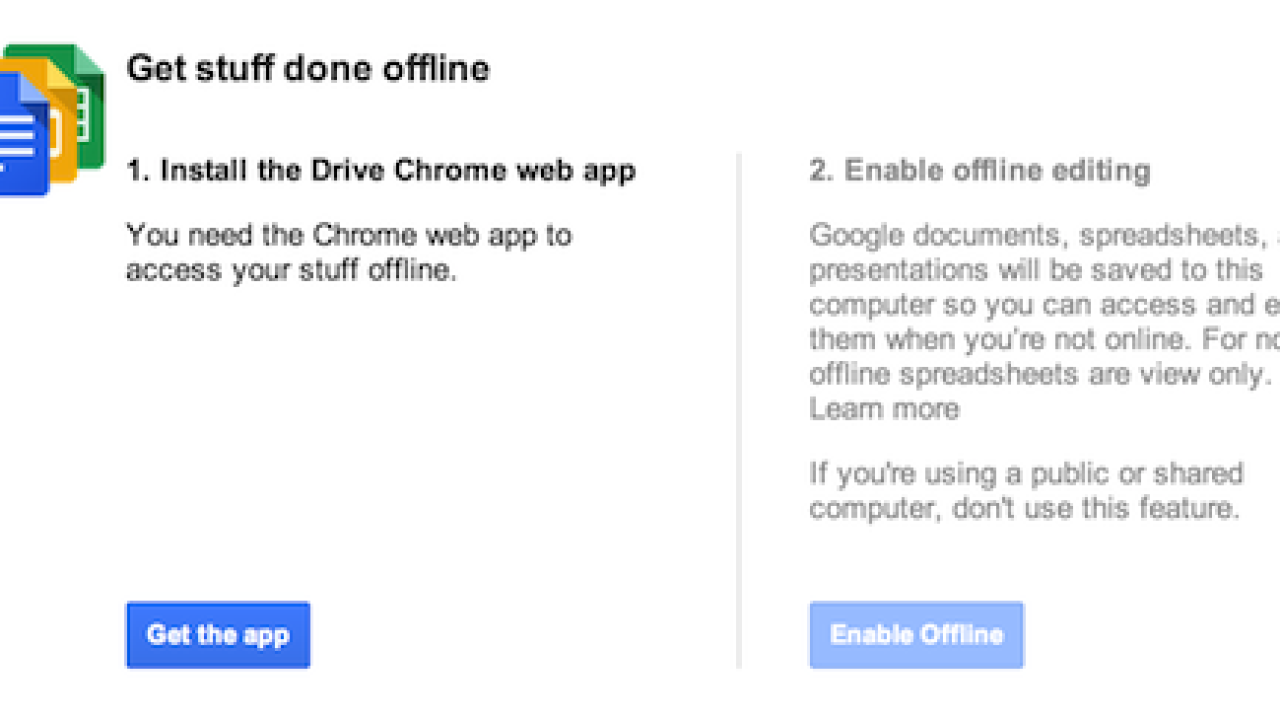Click the "You need the Chrome web app" text
The width and height of the screenshot is (1280, 722).
[349, 236]
